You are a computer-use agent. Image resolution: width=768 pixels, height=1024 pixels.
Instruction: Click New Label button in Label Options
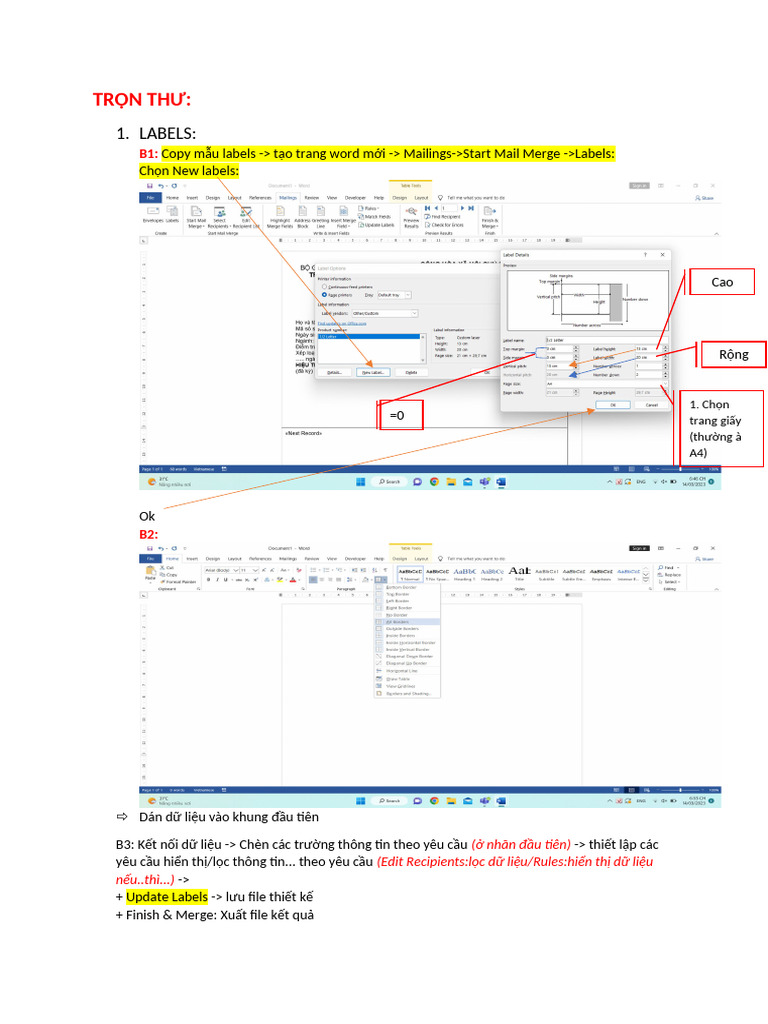[373, 372]
